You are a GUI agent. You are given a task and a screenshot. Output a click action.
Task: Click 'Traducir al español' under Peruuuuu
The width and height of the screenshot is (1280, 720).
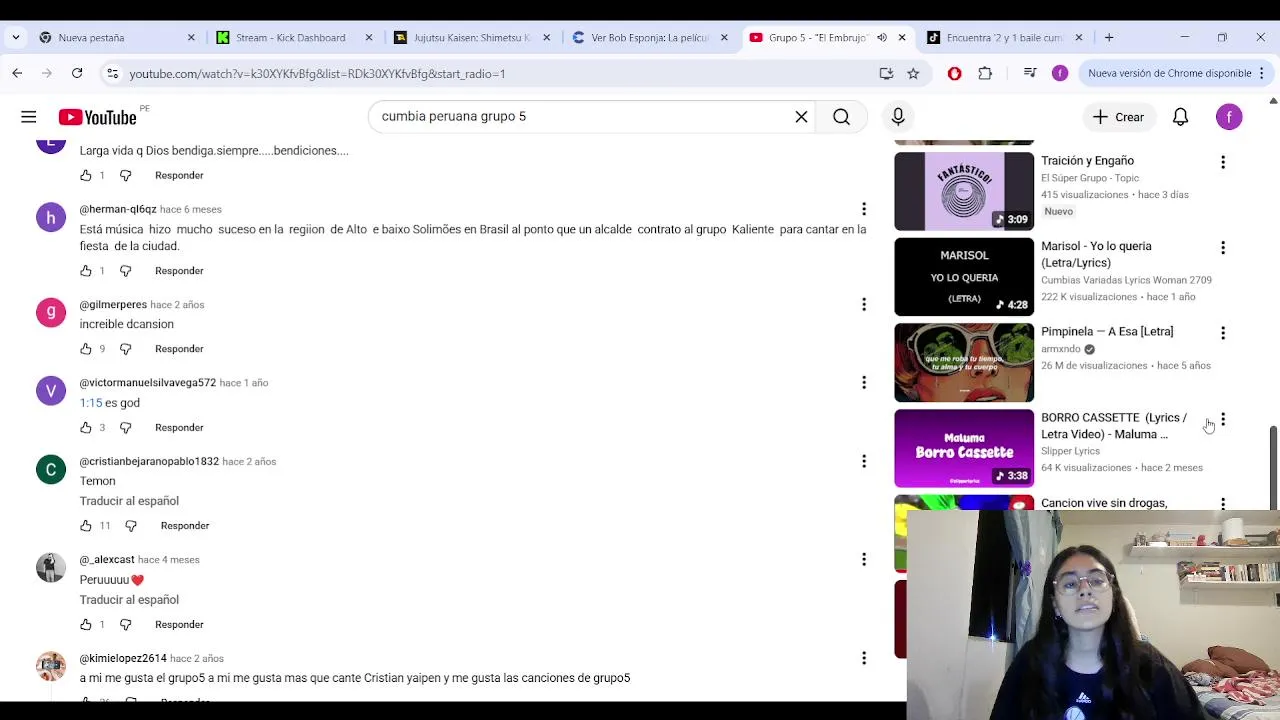(x=129, y=600)
